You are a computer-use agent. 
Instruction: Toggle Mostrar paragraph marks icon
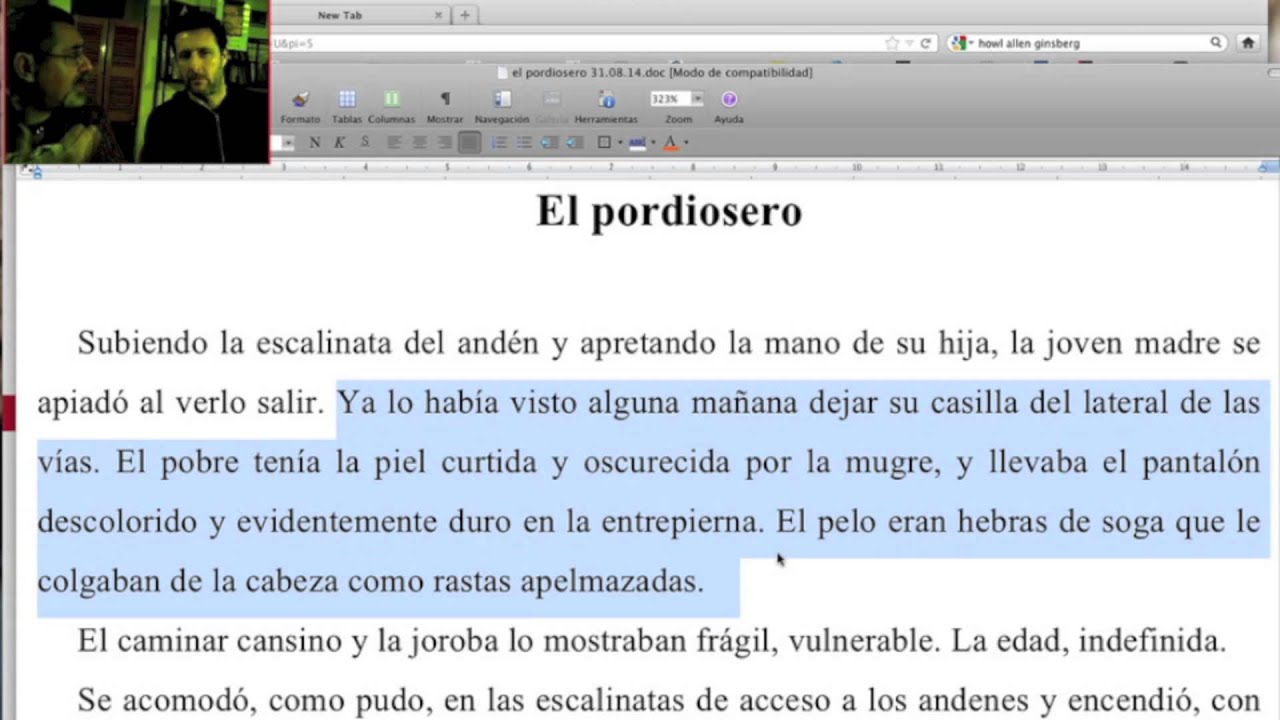(x=445, y=99)
